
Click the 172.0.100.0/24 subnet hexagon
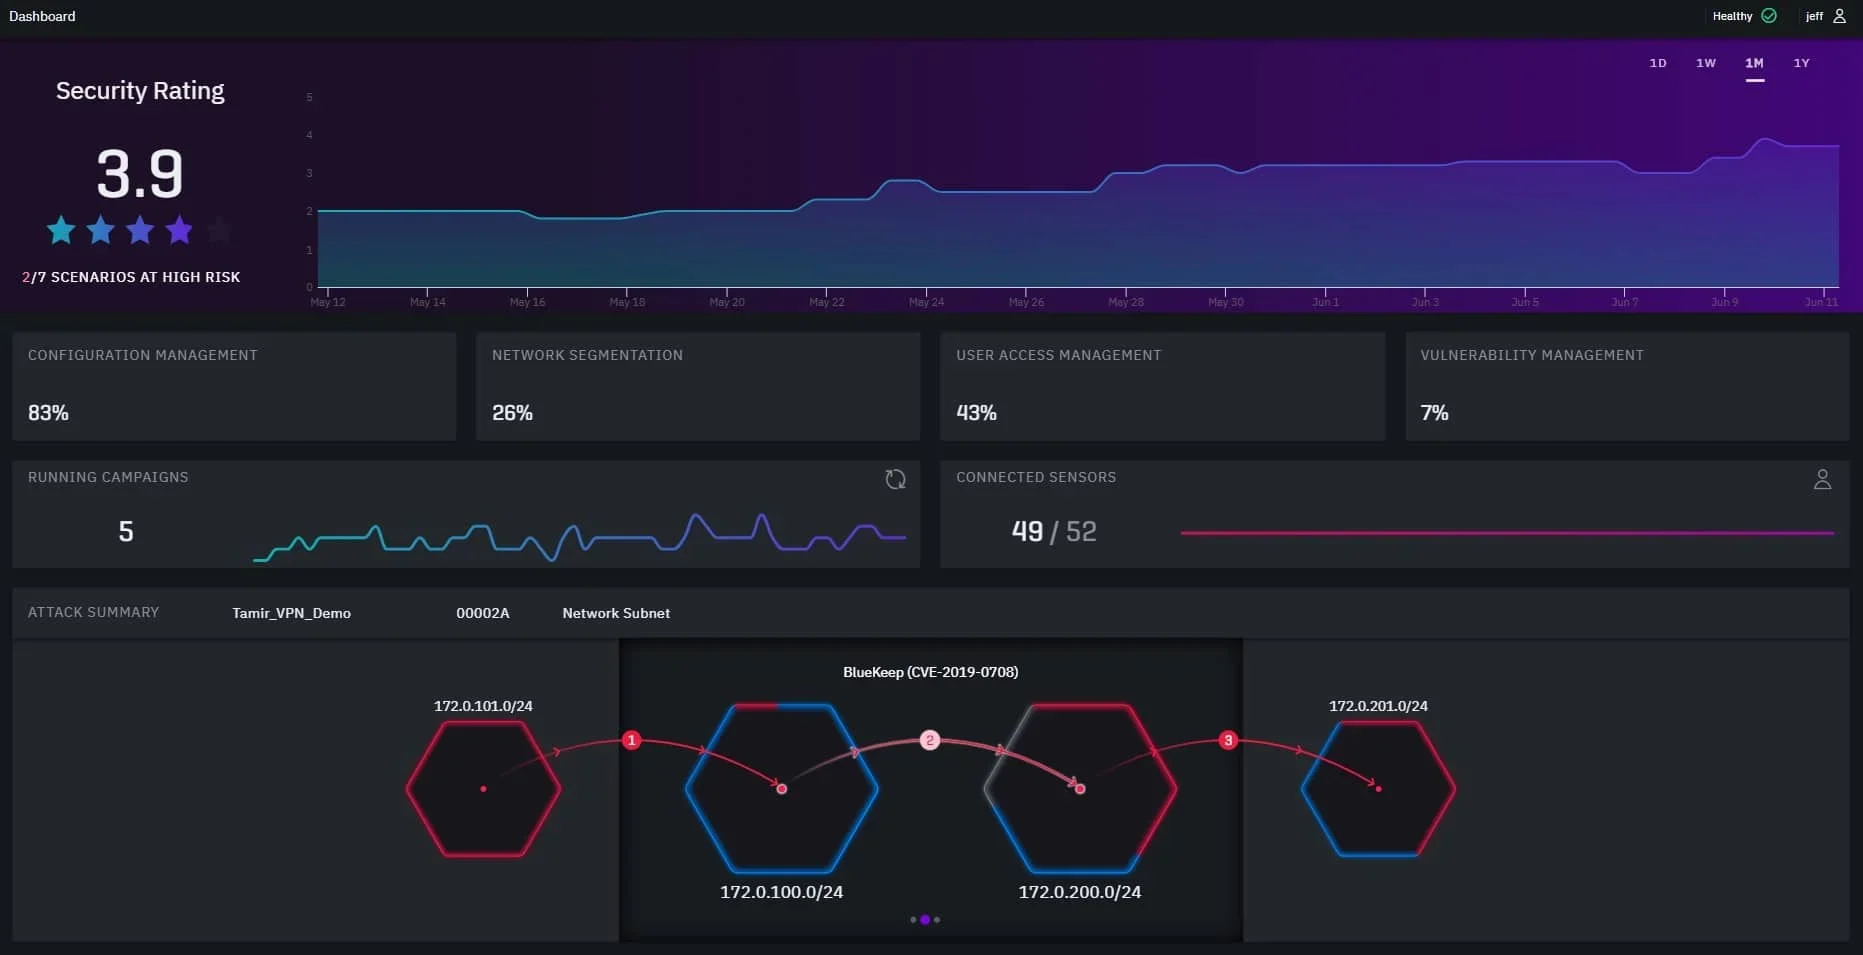(782, 789)
